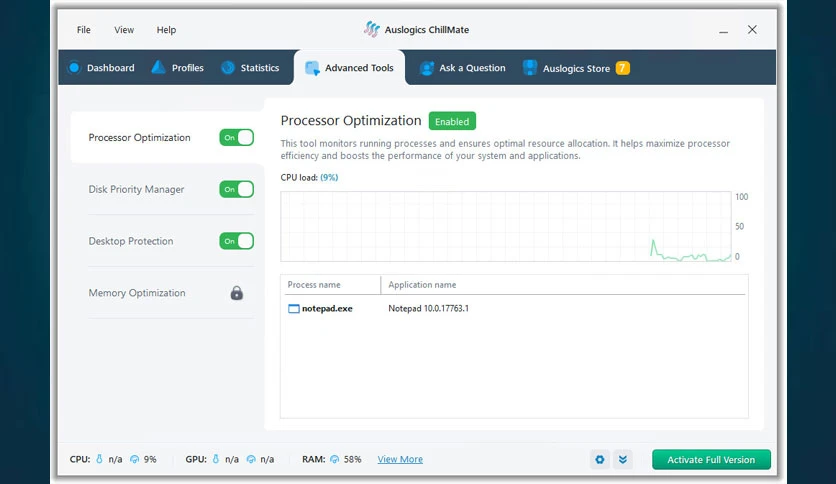The height and width of the screenshot is (484, 836).
Task: Select Memory Optimization in sidebar
Action: [x=137, y=293]
